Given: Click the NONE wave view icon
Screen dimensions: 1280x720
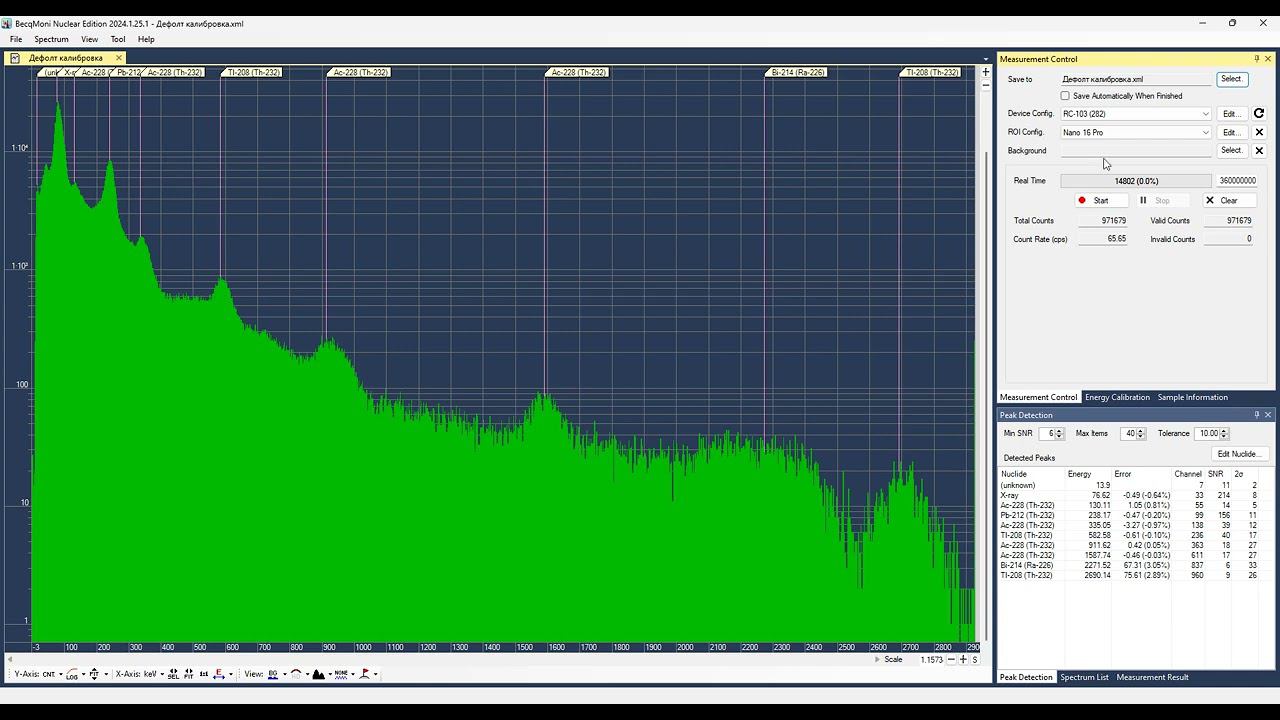Looking at the screenshot, I should tap(341, 674).
